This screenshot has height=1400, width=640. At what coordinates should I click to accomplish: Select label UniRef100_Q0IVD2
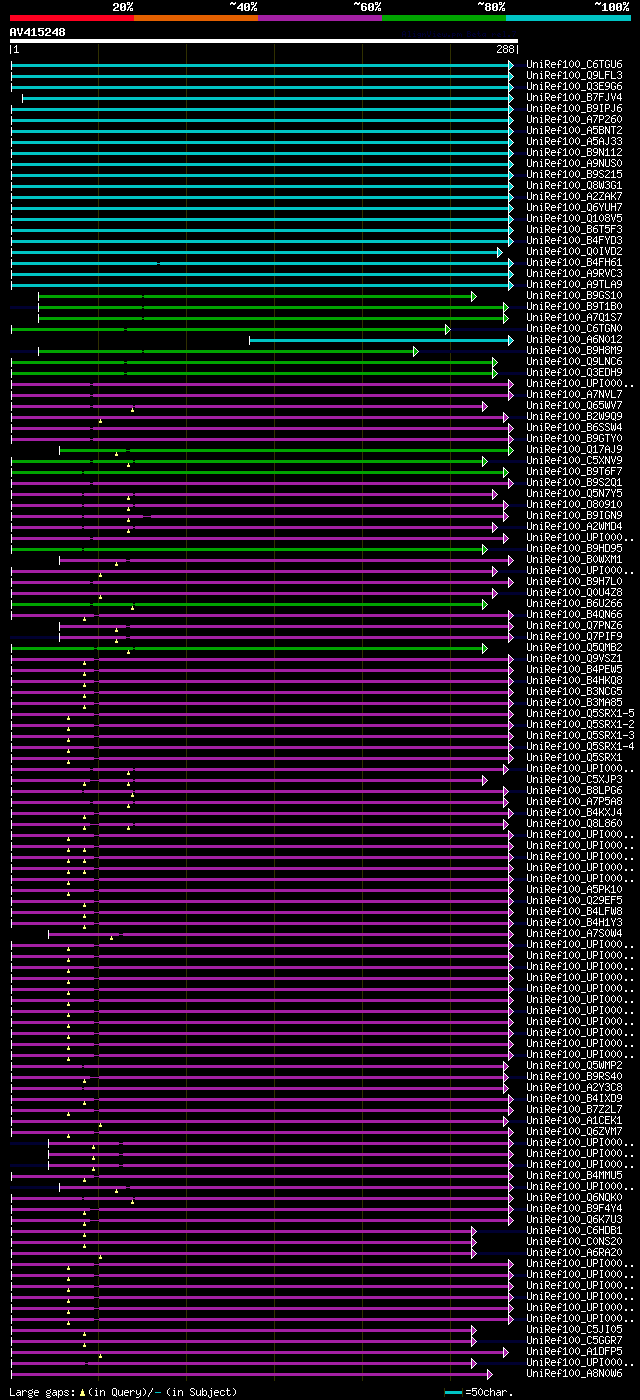click(574, 251)
